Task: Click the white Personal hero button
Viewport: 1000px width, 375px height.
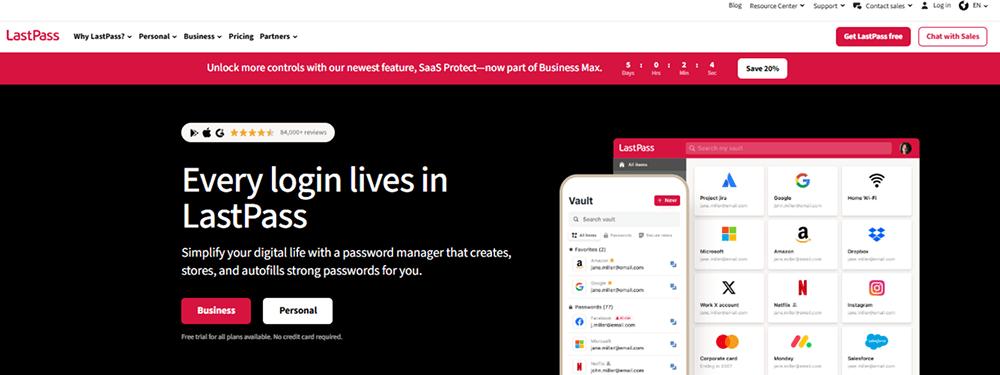Action: [298, 311]
